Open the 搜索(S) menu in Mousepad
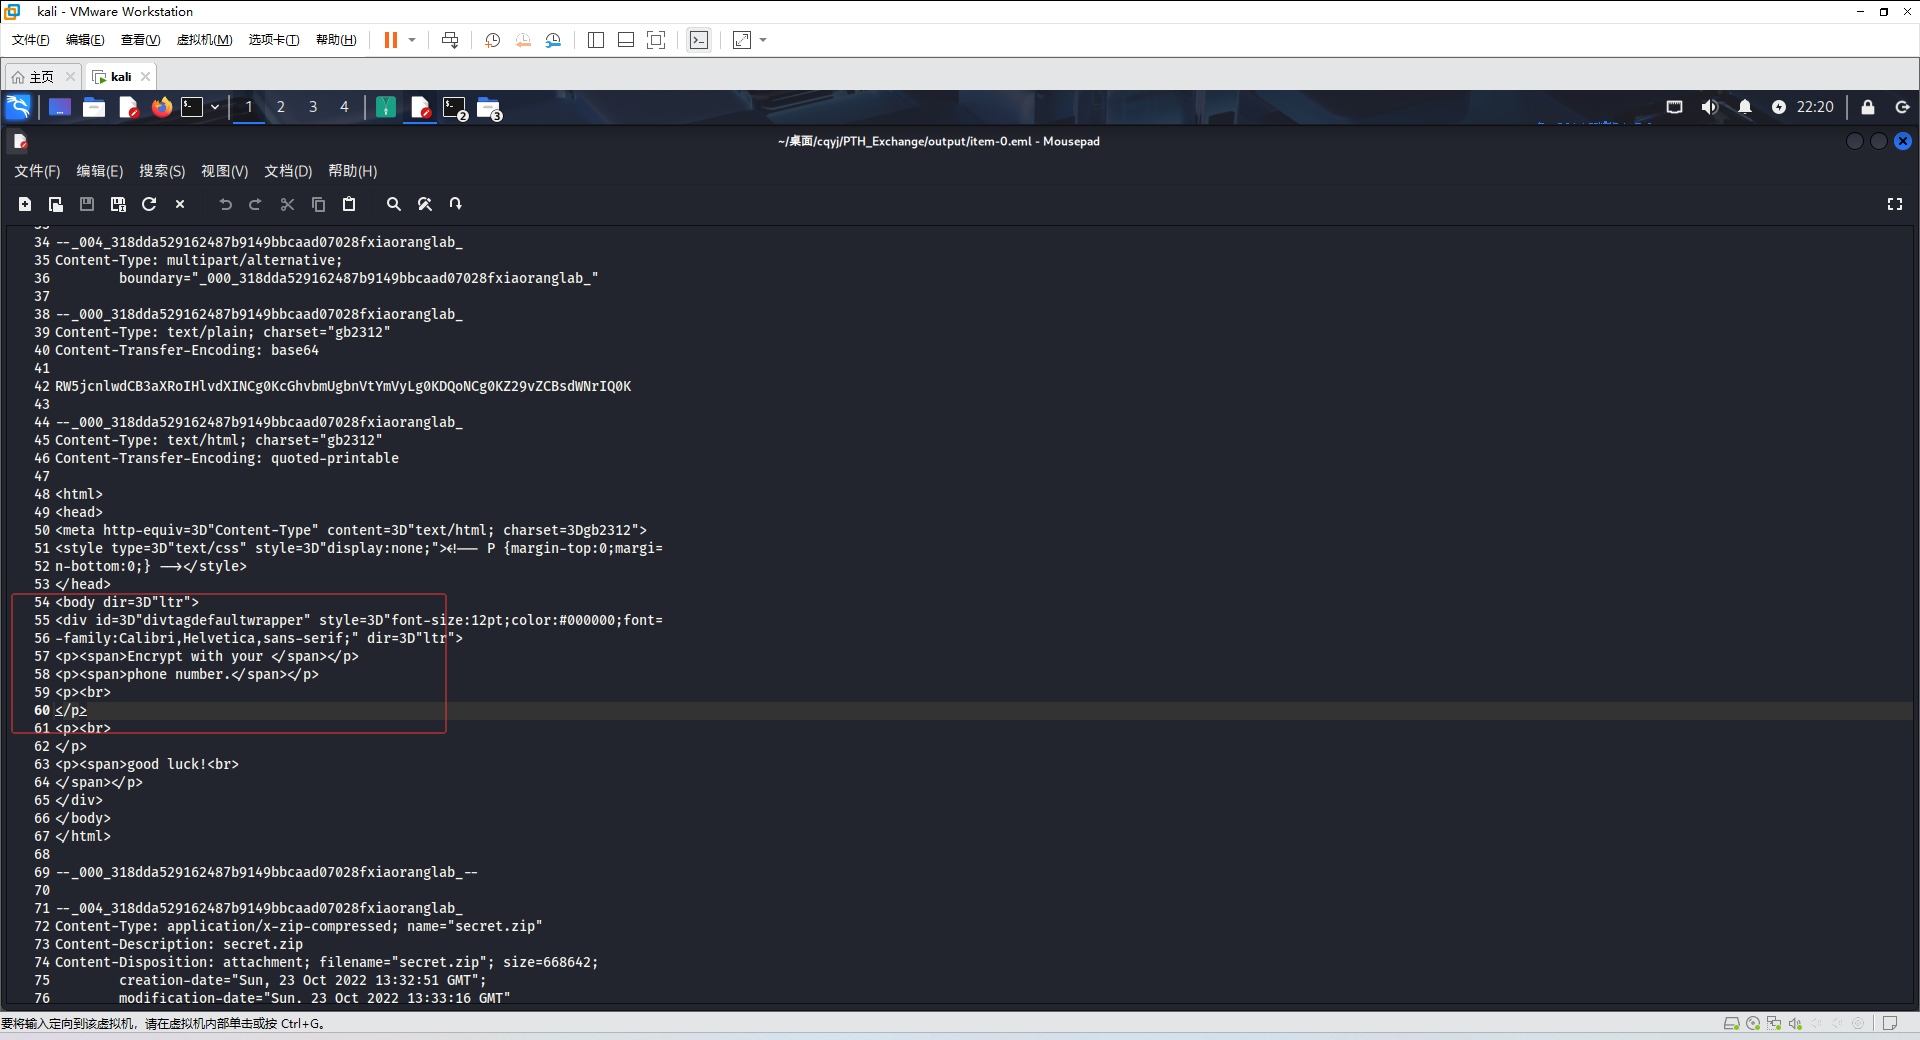 [x=161, y=171]
